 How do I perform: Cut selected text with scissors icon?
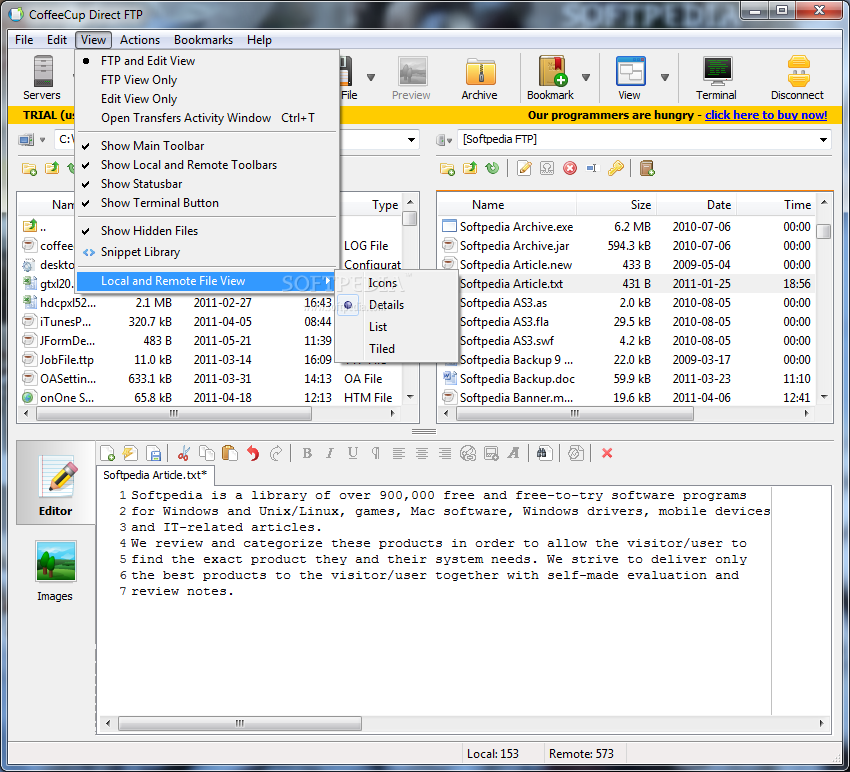click(184, 453)
